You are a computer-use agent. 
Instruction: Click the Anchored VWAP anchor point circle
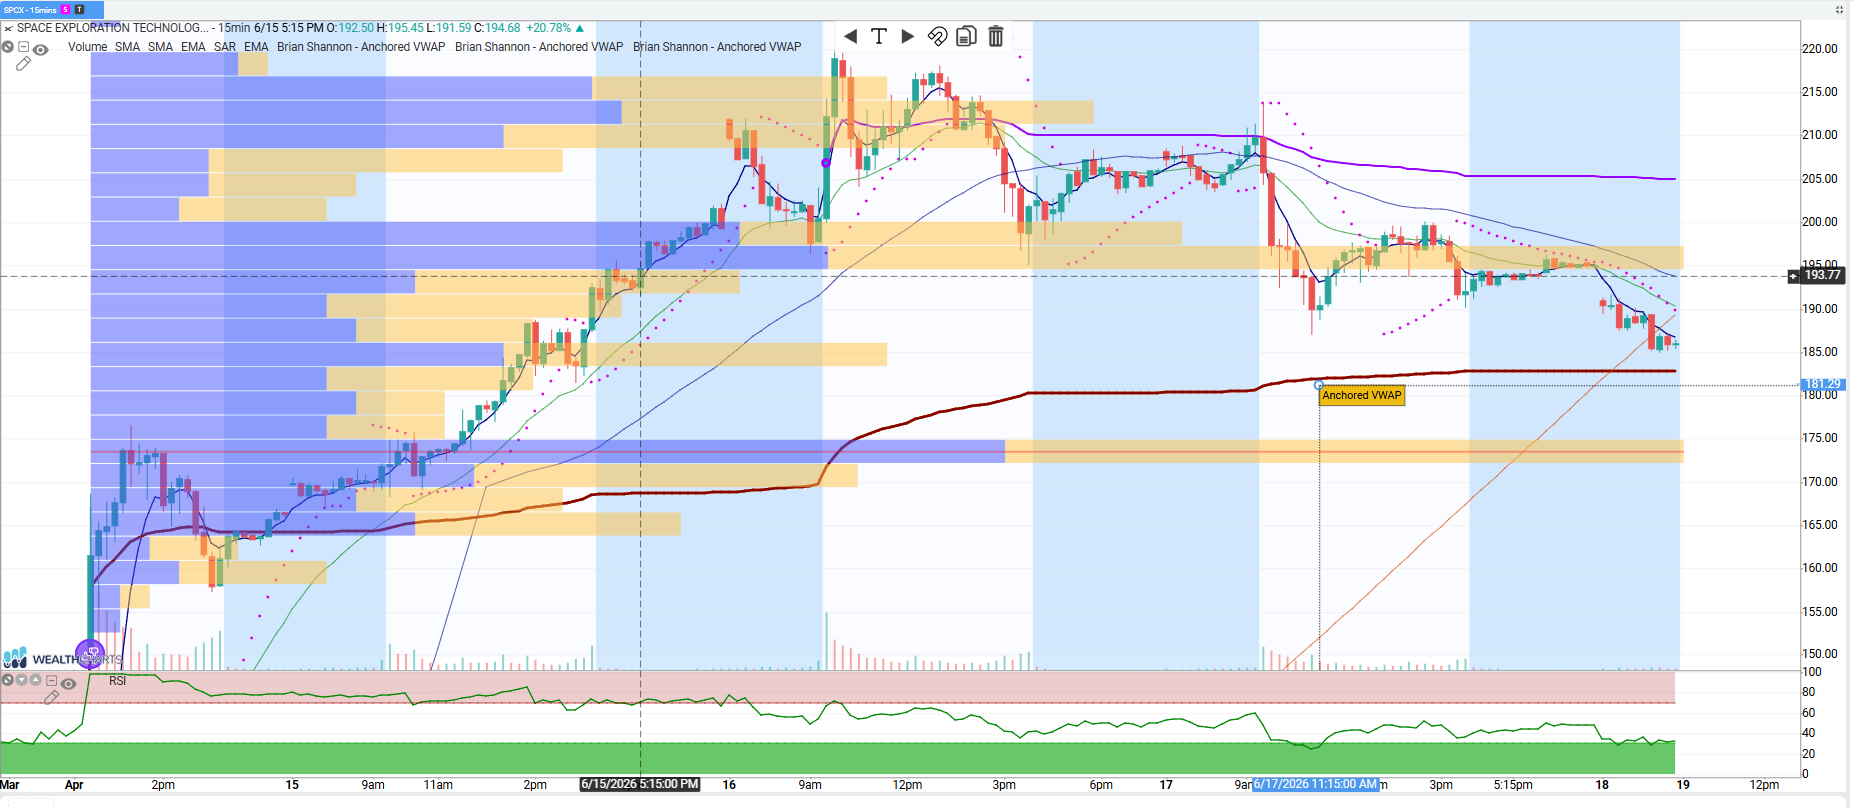1319,385
